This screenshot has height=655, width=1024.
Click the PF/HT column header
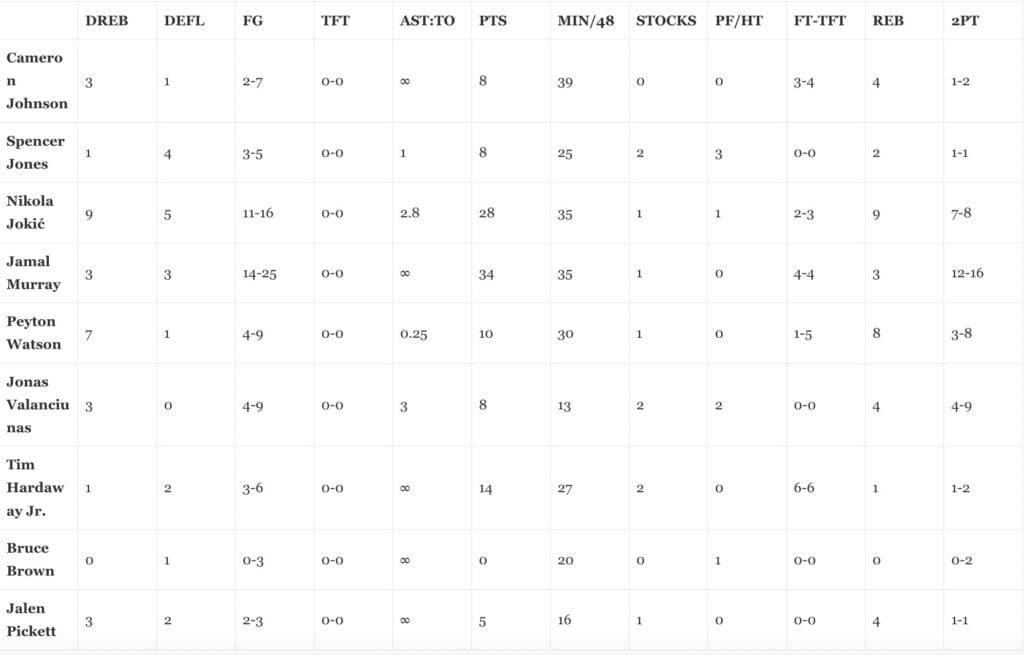pos(738,20)
